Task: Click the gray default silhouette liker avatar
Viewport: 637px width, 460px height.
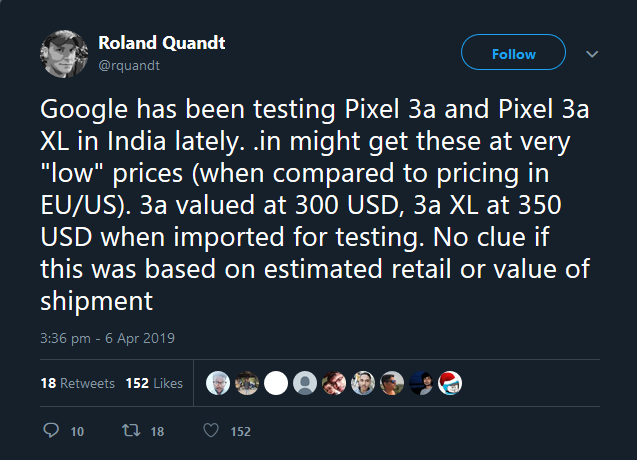Action: click(305, 383)
